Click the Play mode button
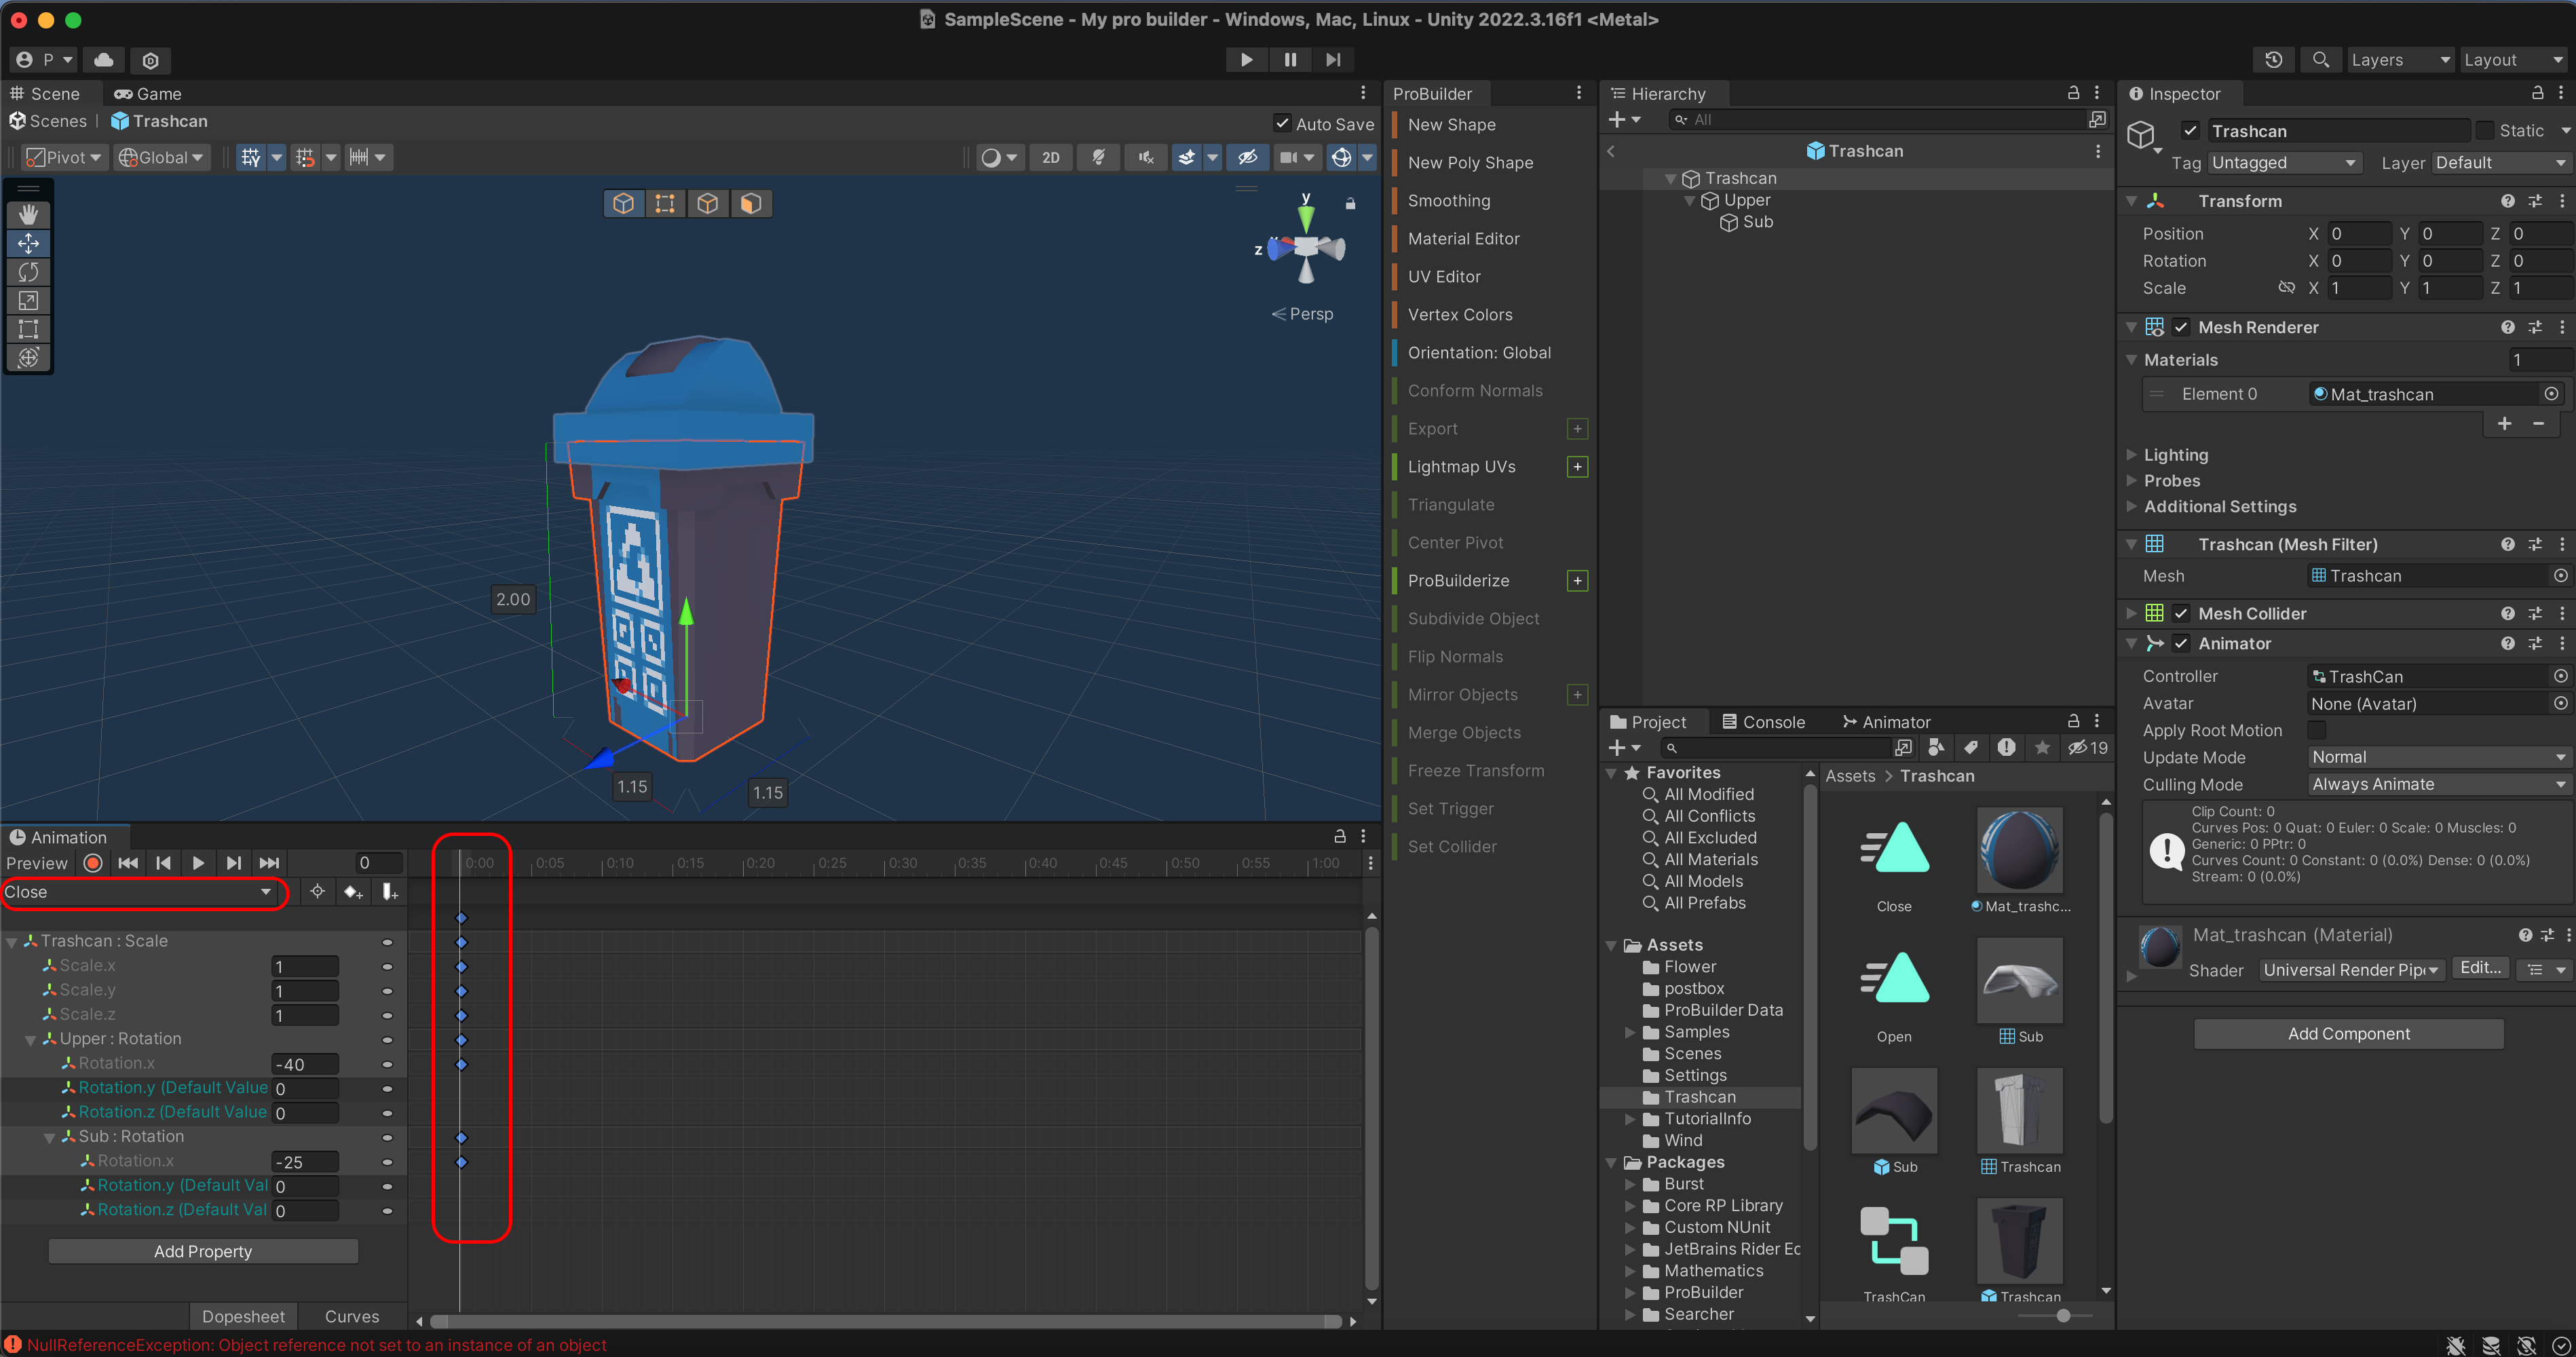 (x=1246, y=60)
